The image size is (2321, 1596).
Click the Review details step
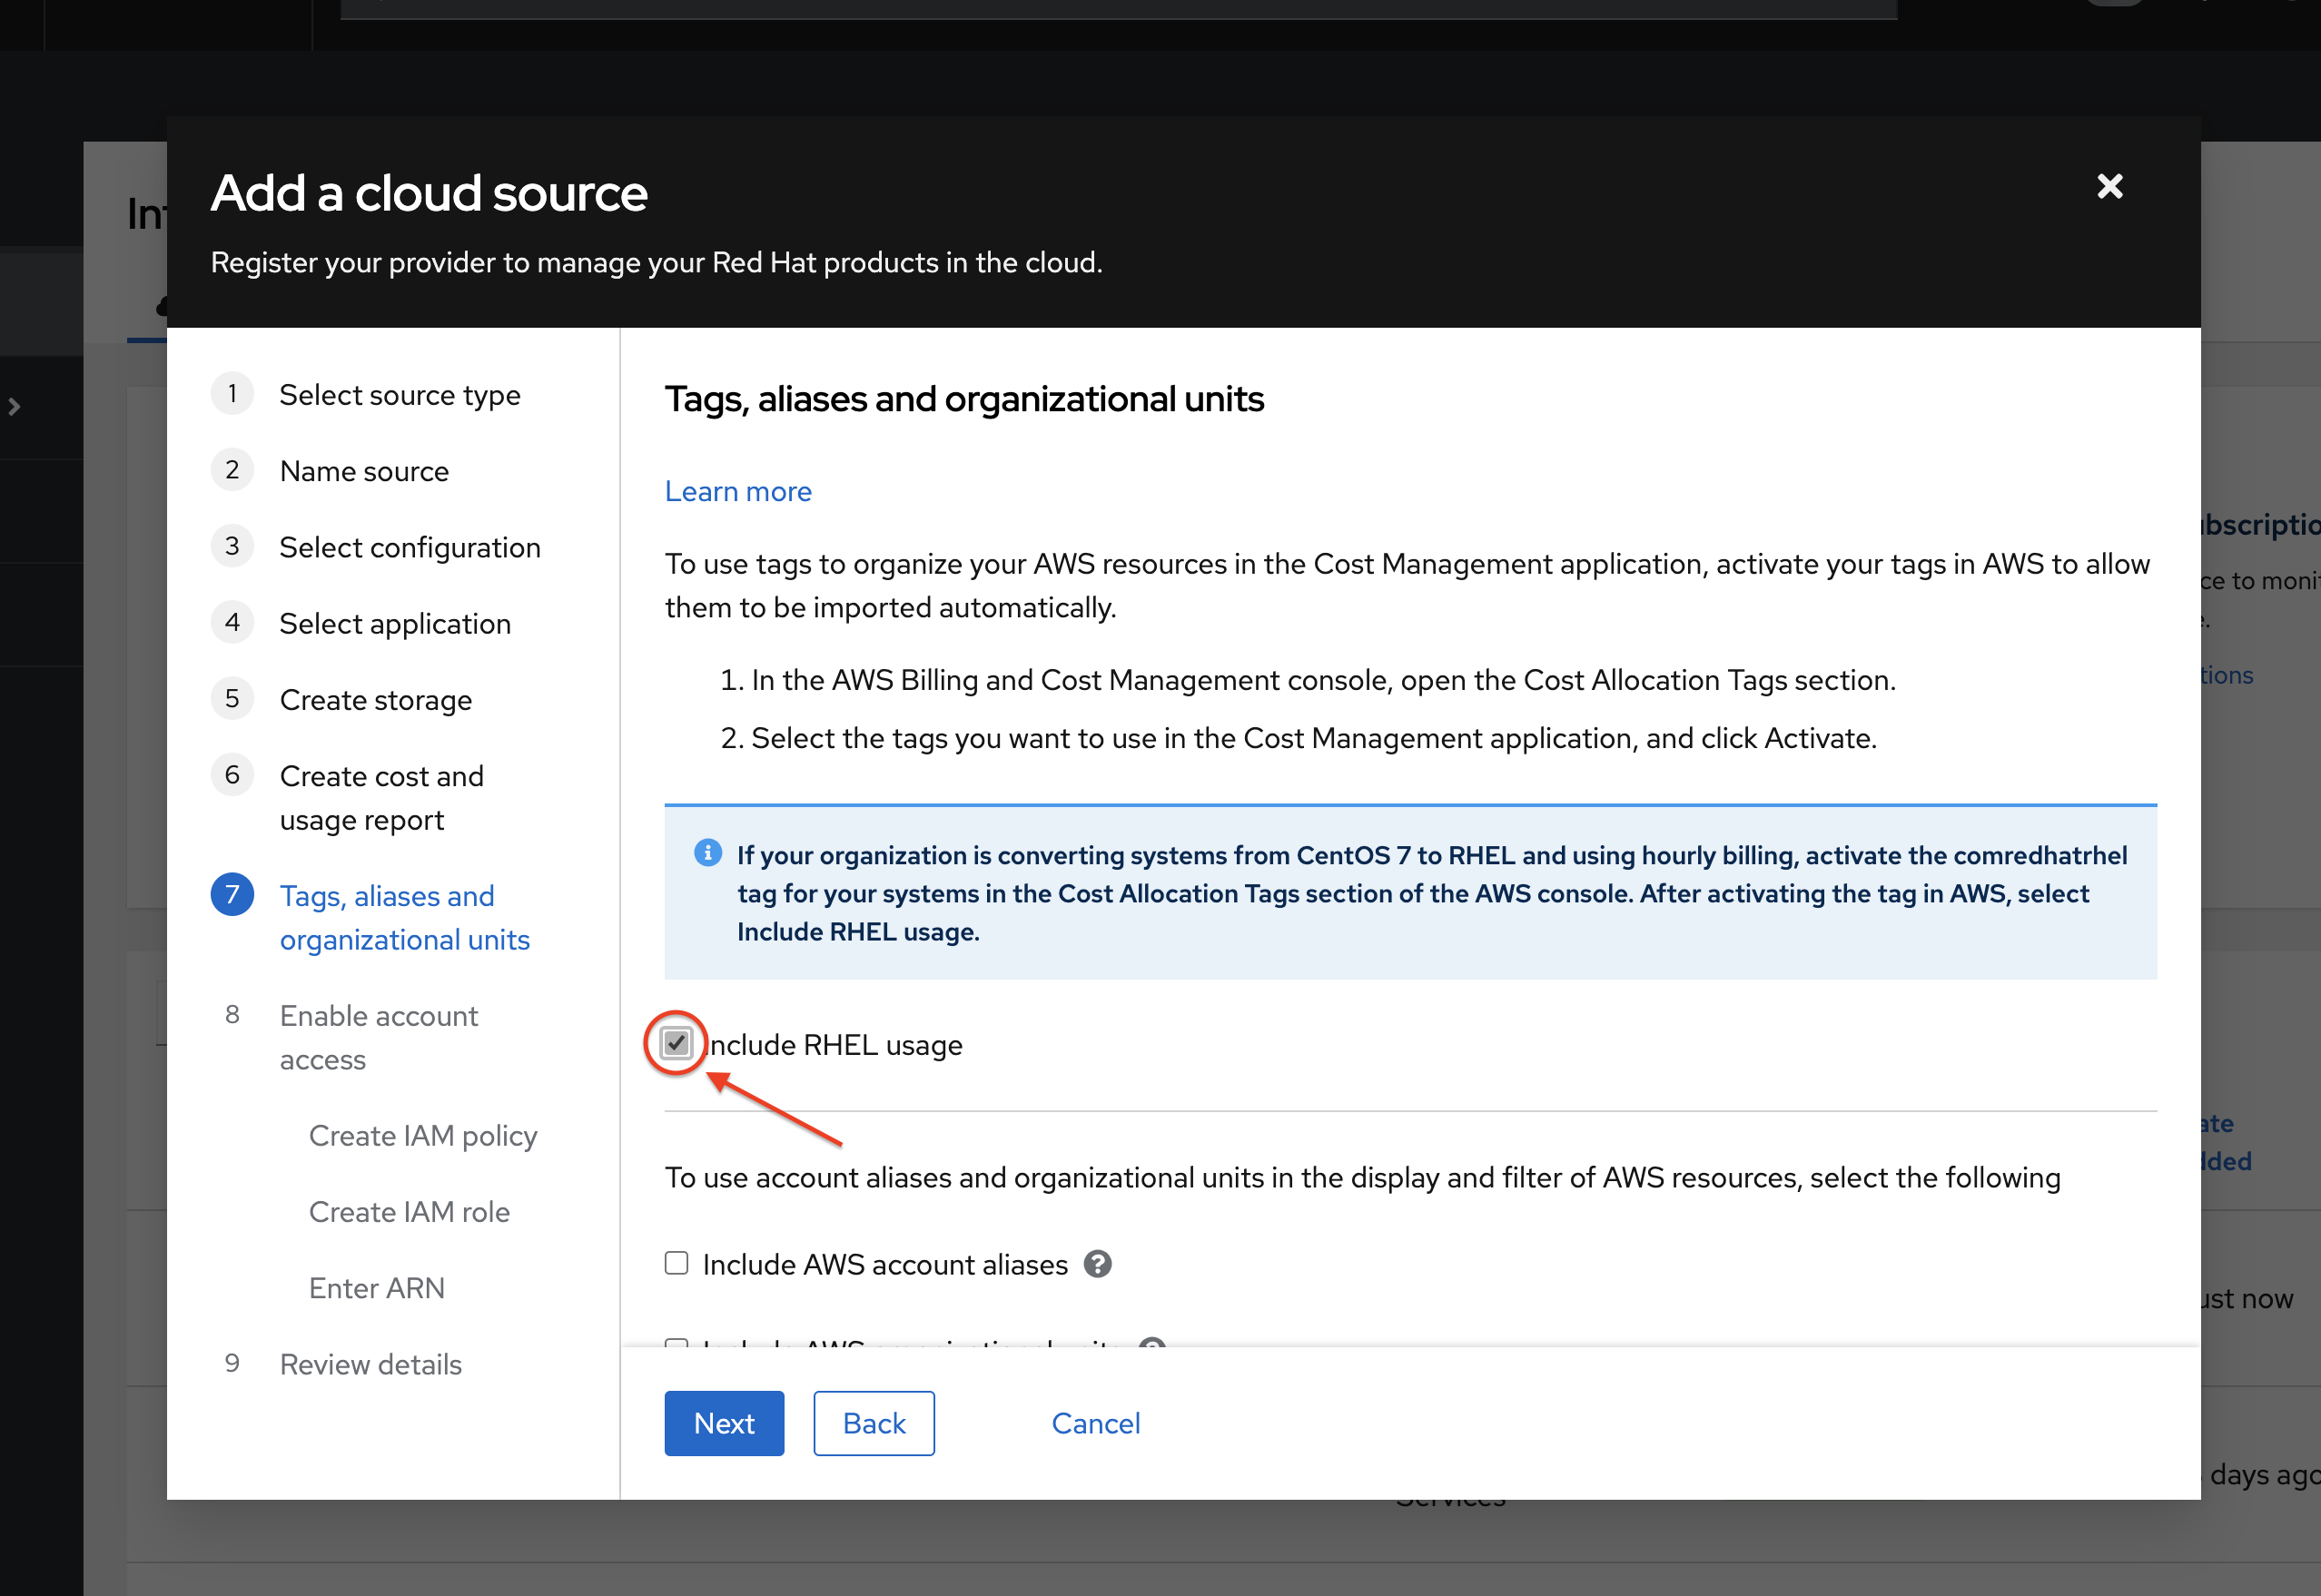370,1364
